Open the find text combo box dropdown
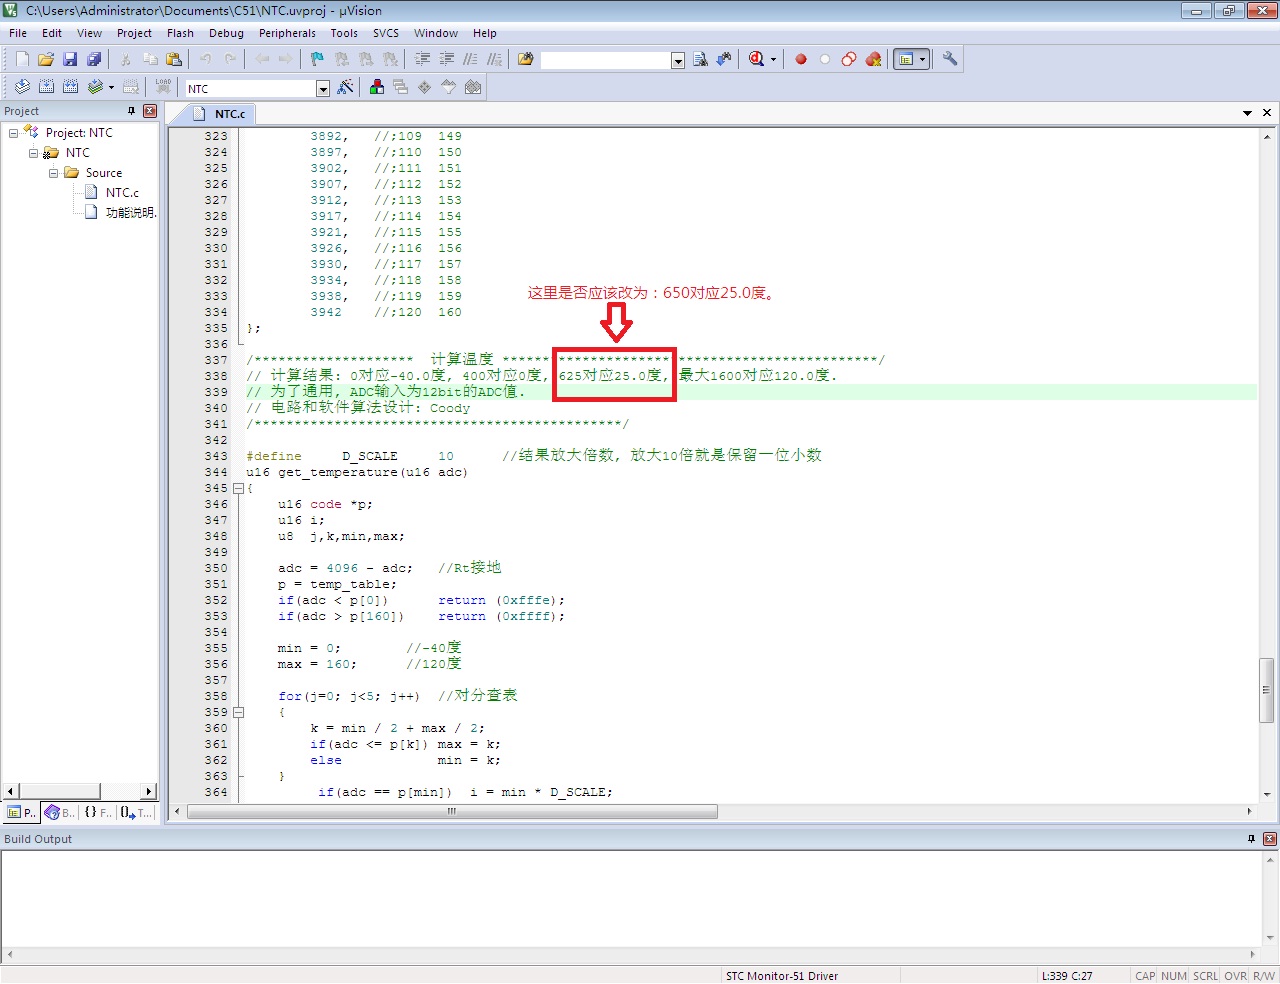This screenshot has height=984, width=1280. click(x=678, y=61)
